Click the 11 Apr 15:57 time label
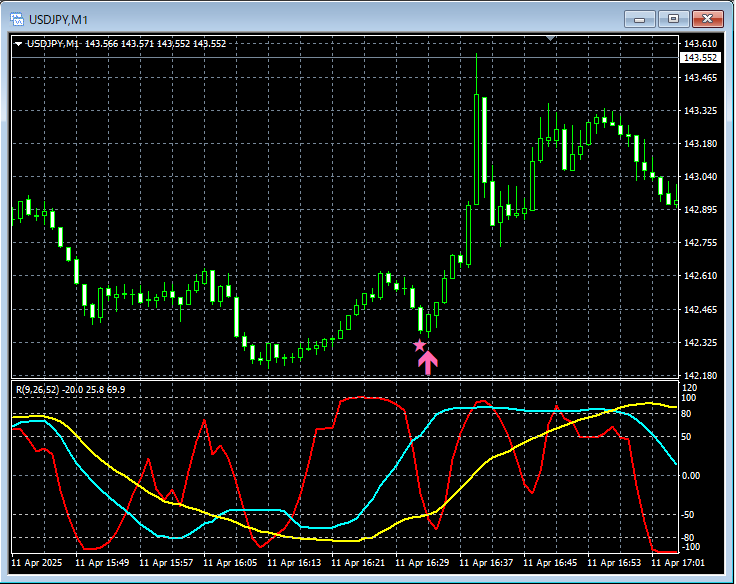This screenshot has width=736, height=584. (166, 562)
